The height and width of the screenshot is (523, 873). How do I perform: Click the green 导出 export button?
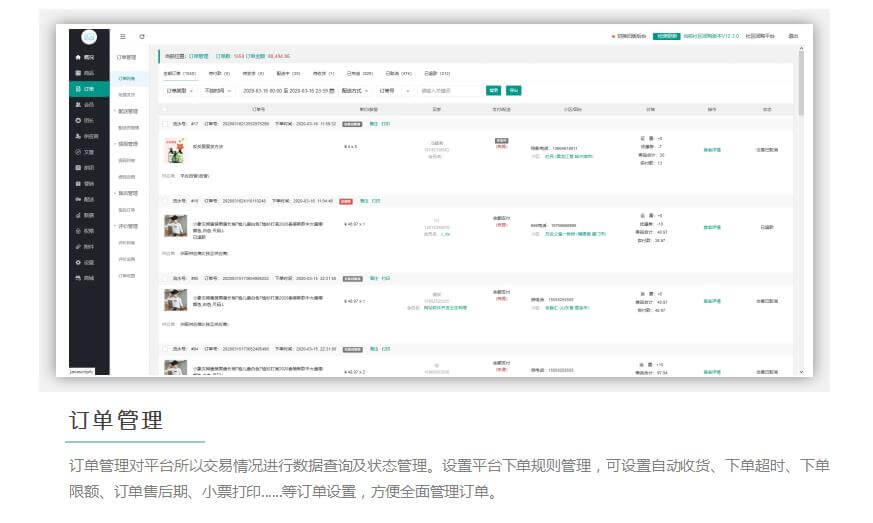coord(513,90)
